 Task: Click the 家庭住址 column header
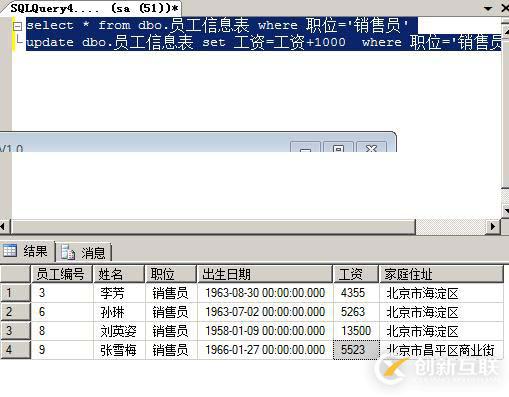coord(441,274)
